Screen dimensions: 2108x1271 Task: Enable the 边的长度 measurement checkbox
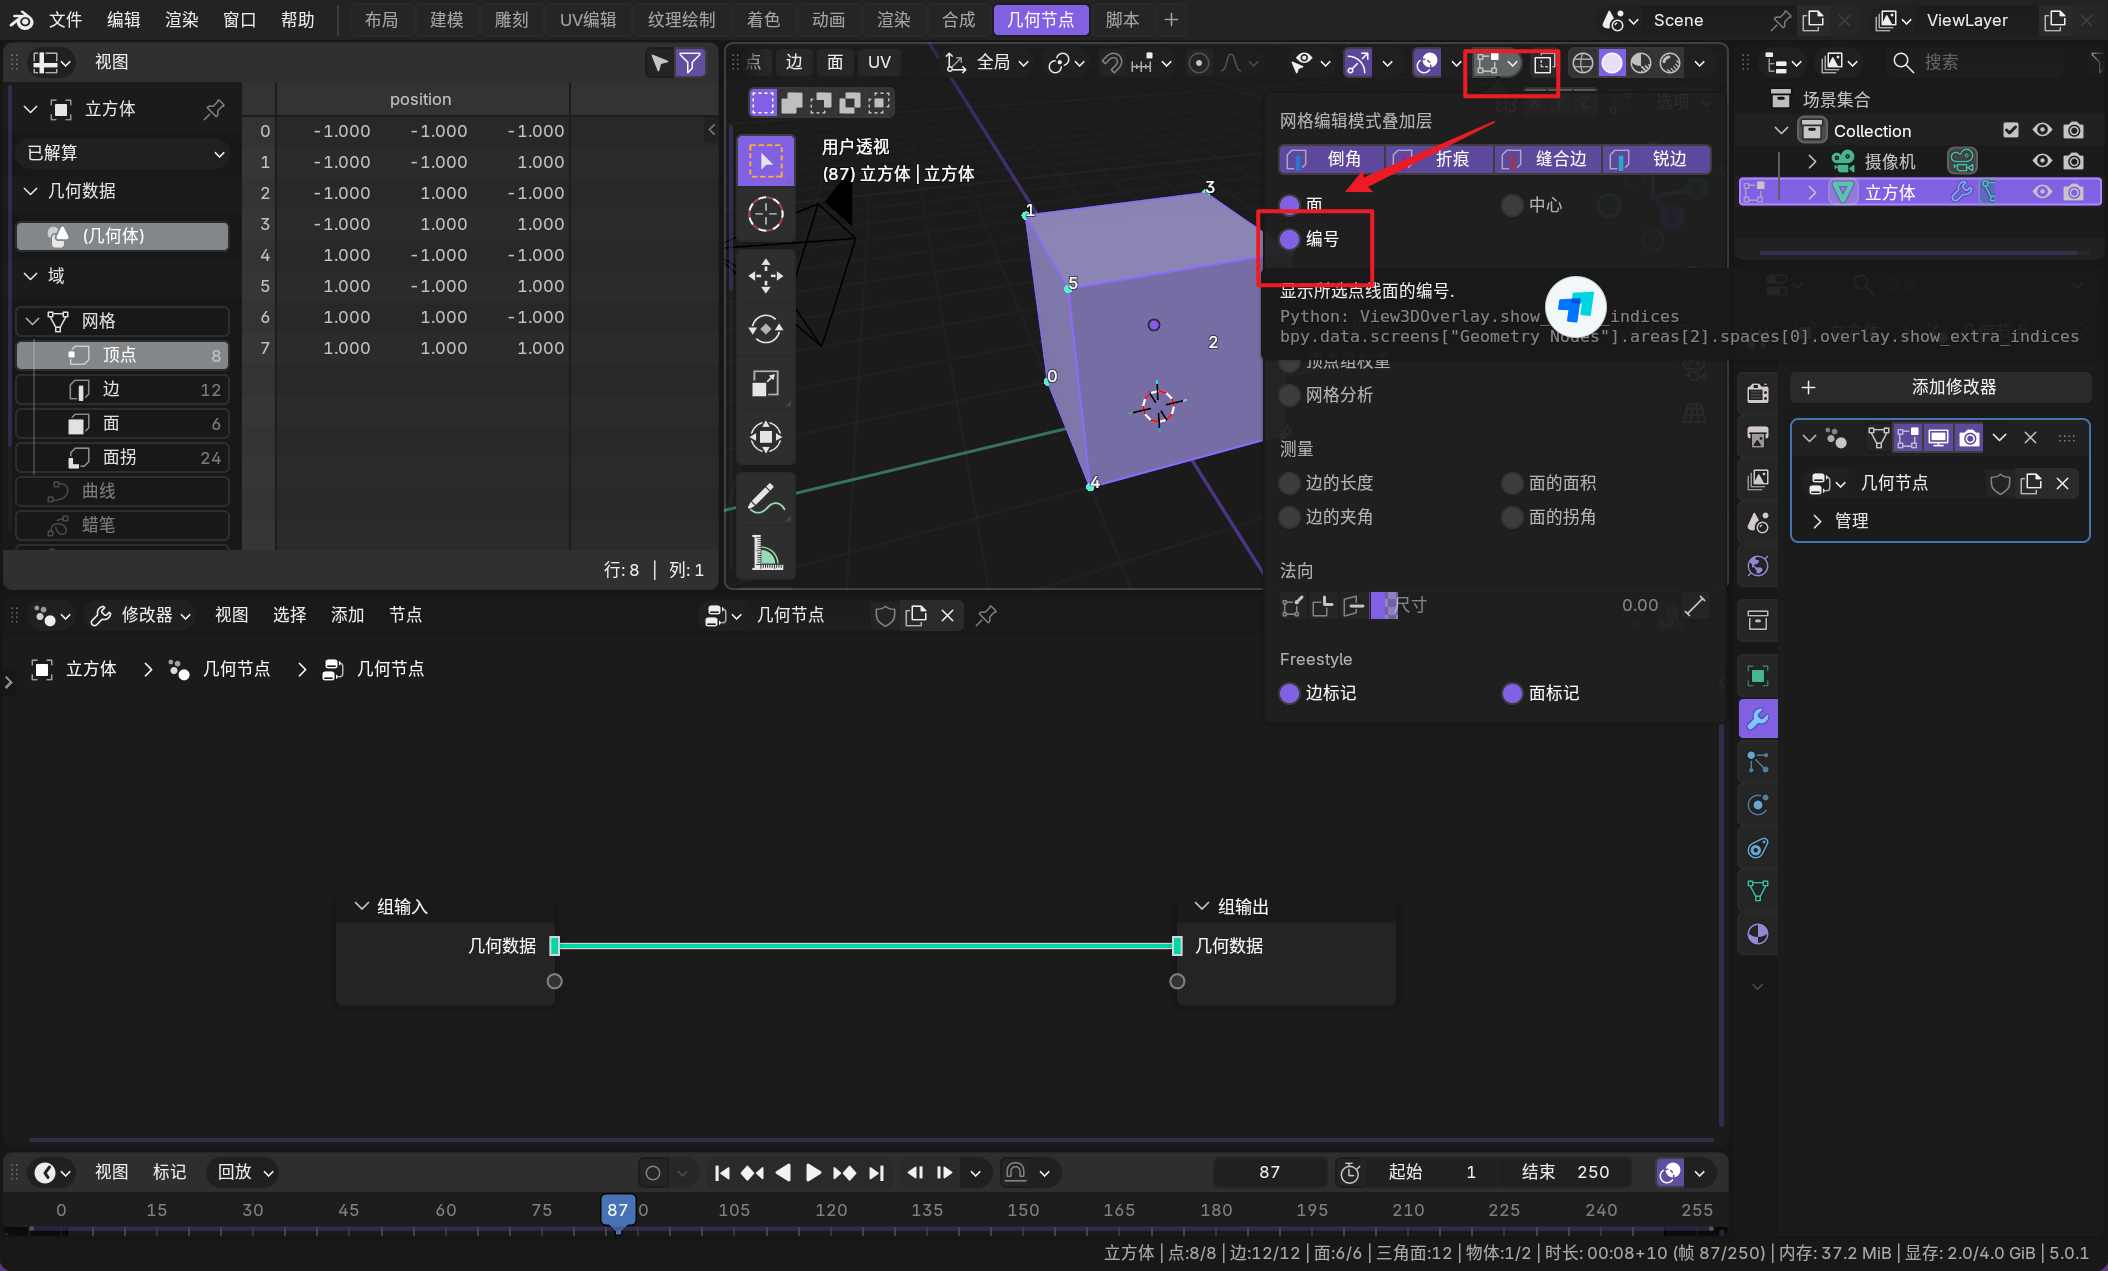tap(1290, 483)
